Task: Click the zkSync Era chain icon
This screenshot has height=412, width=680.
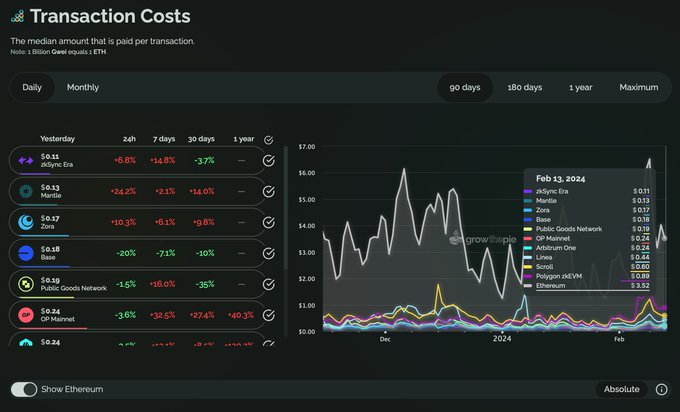Action: click(x=26, y=161)
